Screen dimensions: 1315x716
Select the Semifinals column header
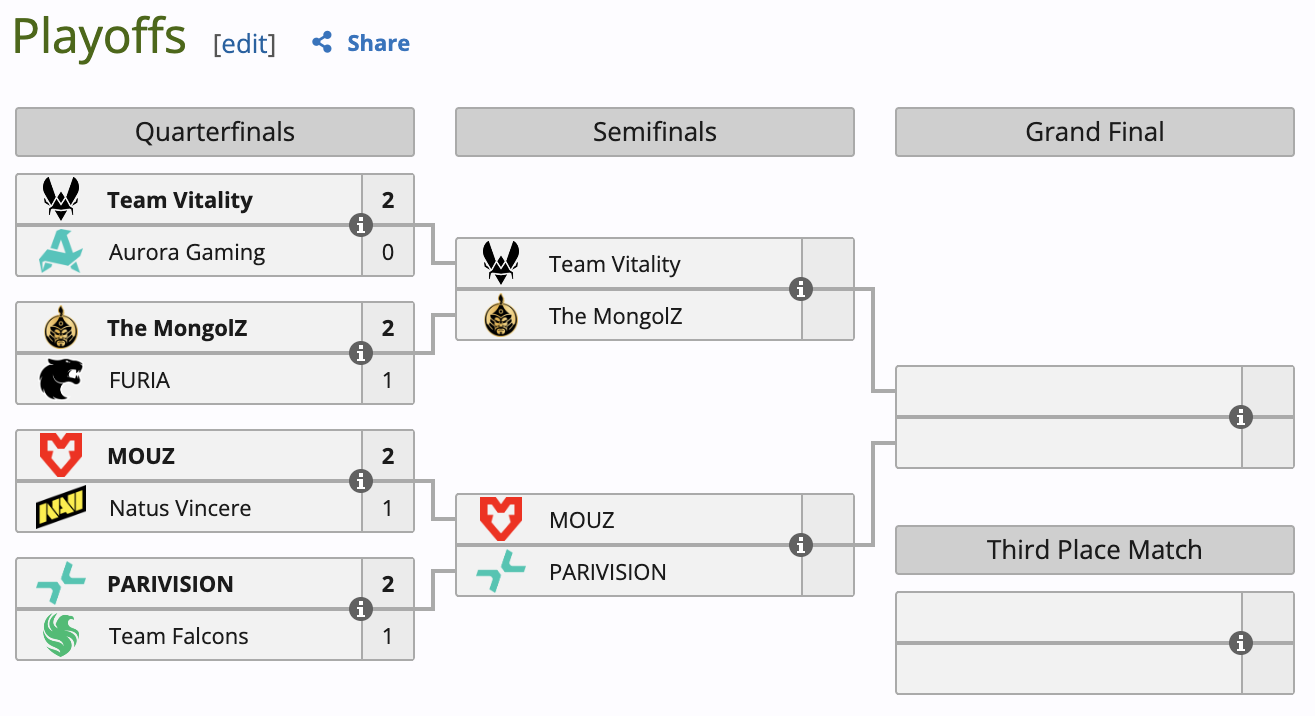(655, 132)
